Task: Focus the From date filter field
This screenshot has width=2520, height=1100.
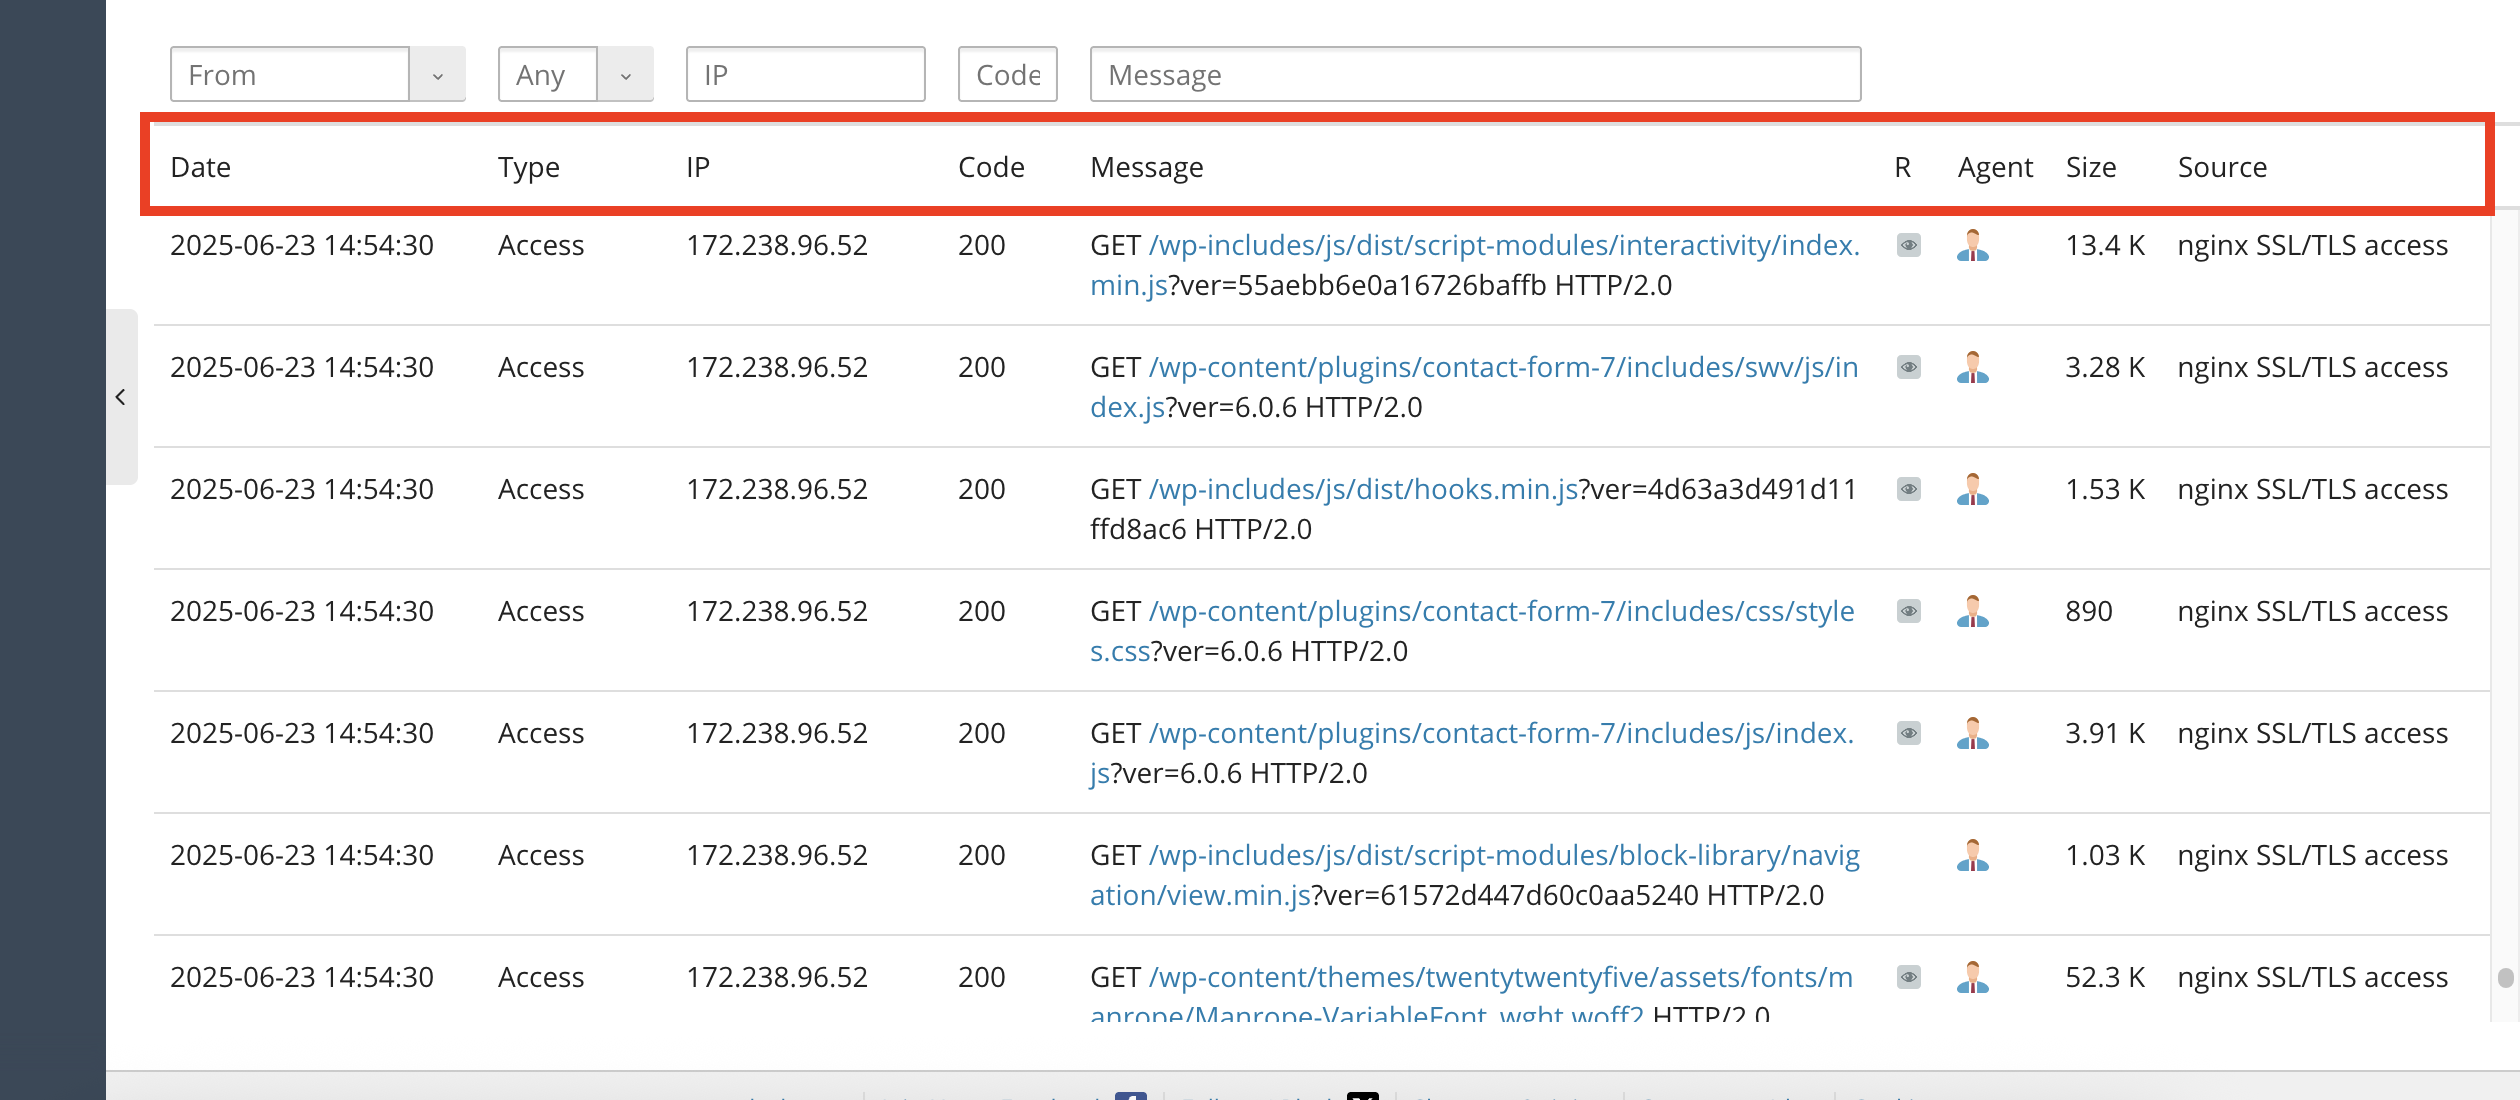Action: [x=290, y=75]
